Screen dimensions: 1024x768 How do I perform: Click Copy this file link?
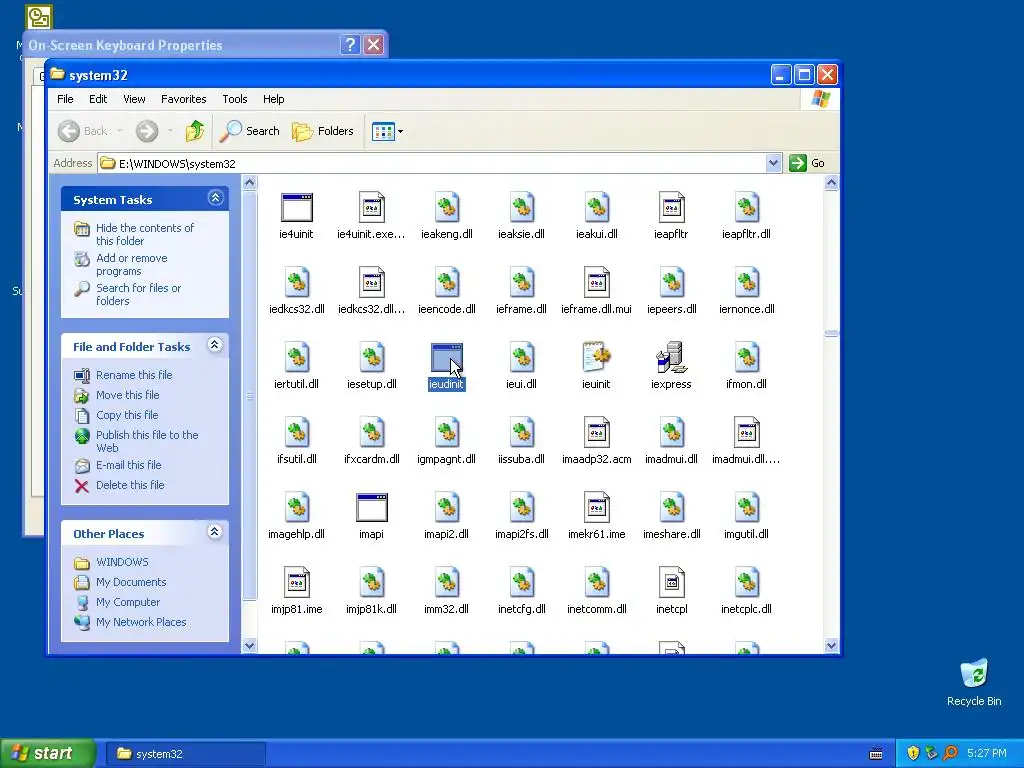click(x=127, y=415)
